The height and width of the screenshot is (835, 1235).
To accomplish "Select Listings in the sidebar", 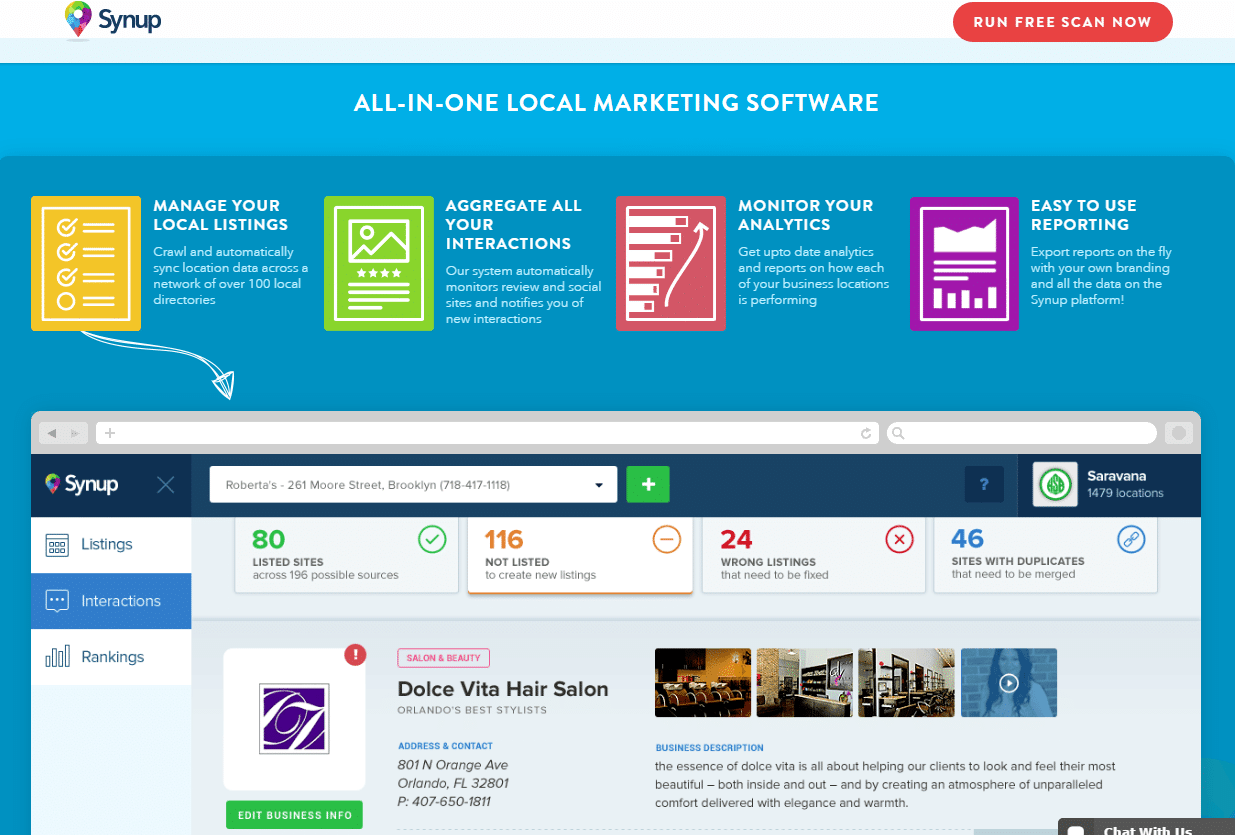I will 111,545.
